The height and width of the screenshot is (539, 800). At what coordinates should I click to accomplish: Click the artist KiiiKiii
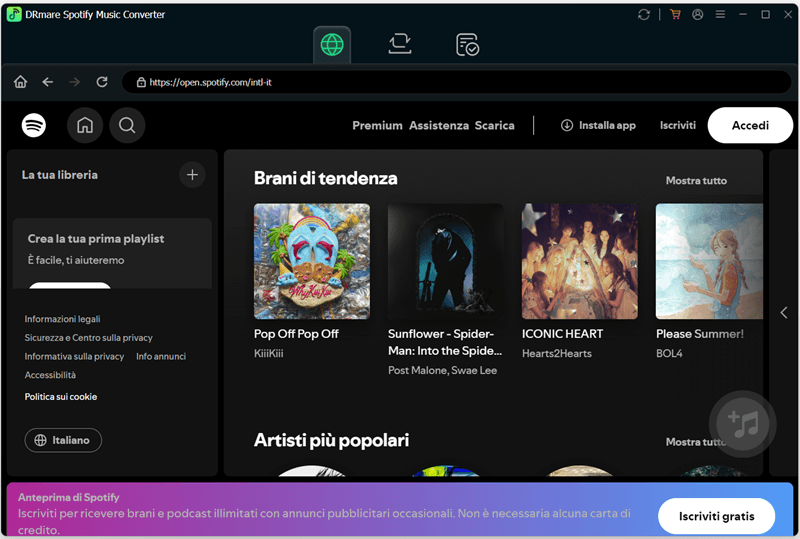coord(268,353)
